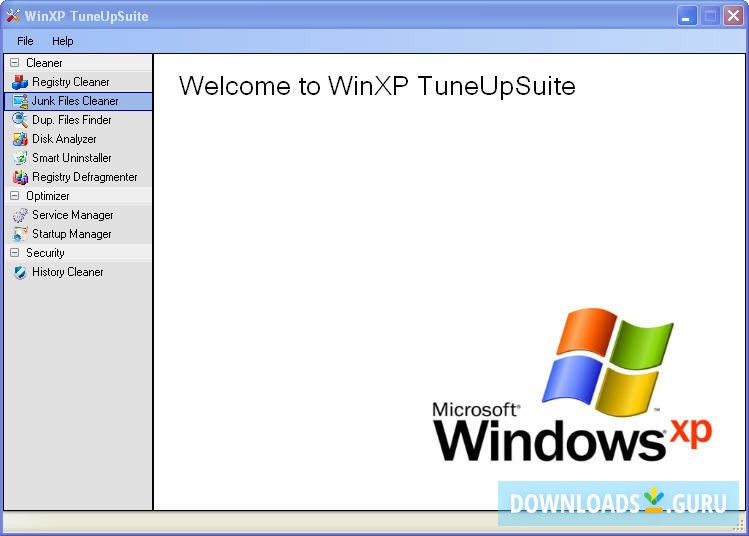Open the File menu

pyautogui.click(x=25, y=41)
